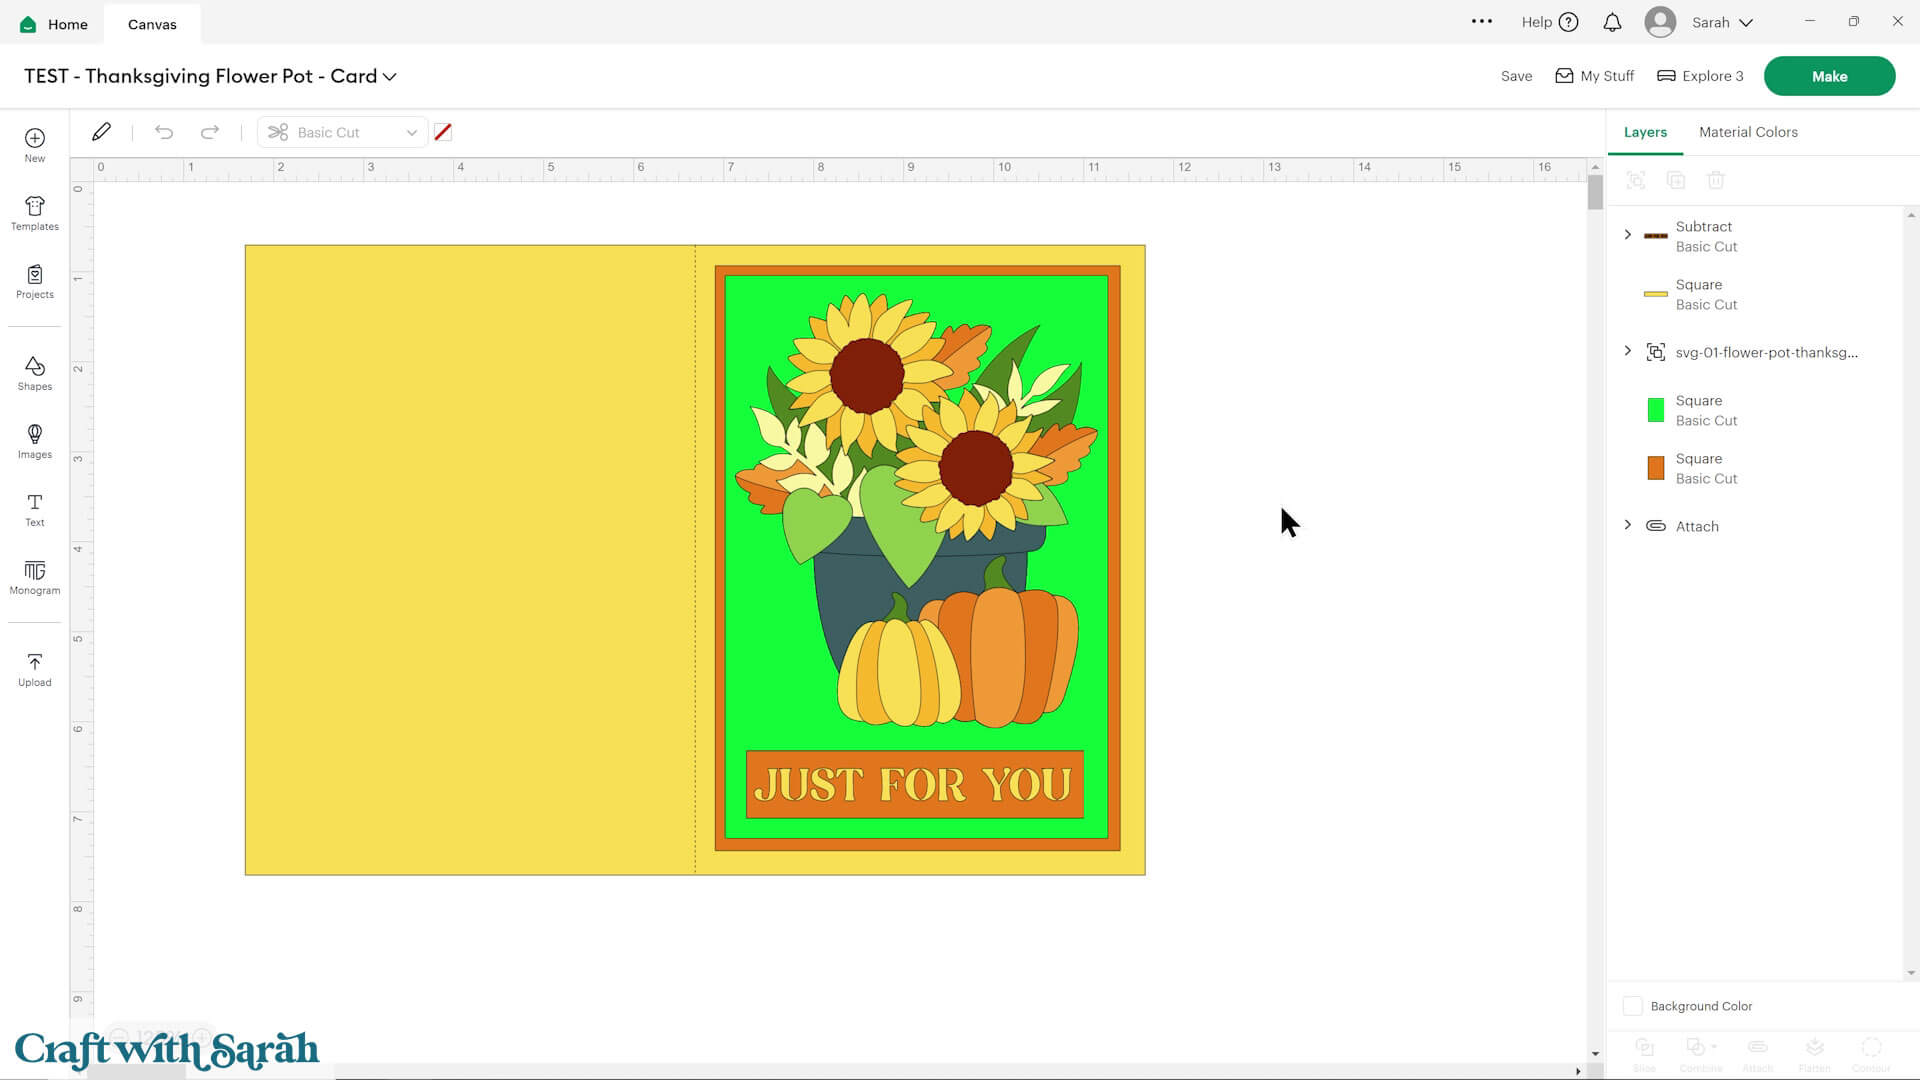Click the Undo arrow
The height and width of the screenshot is (1080, 1920).
click(x=164, y=132)
